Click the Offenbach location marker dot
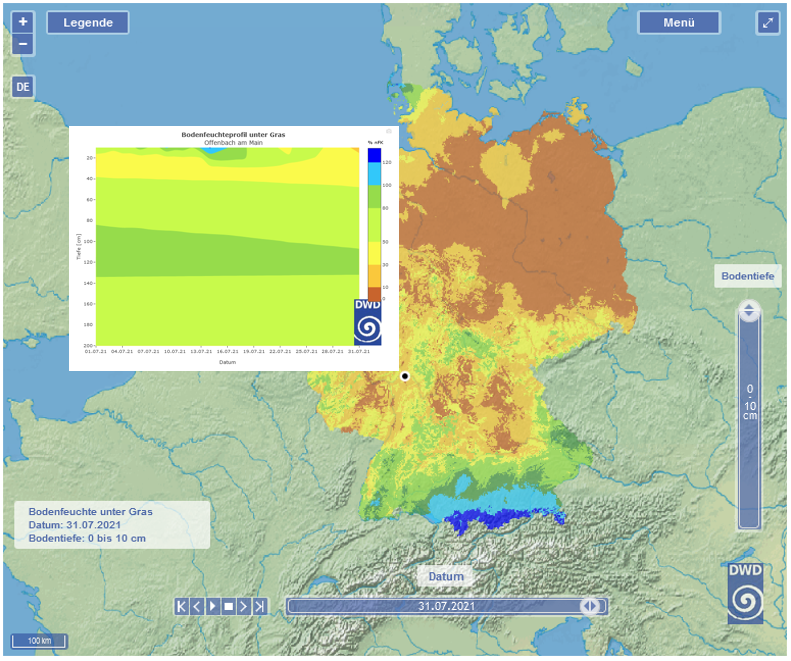The width and height of the screenshot is (791, 661). 405,376
